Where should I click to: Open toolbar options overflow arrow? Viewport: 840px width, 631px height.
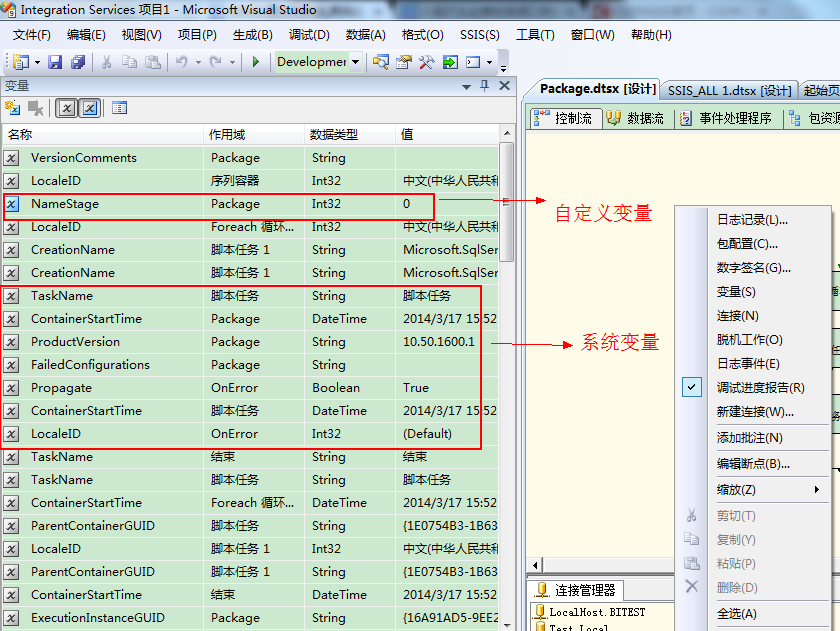pos(504,68)
